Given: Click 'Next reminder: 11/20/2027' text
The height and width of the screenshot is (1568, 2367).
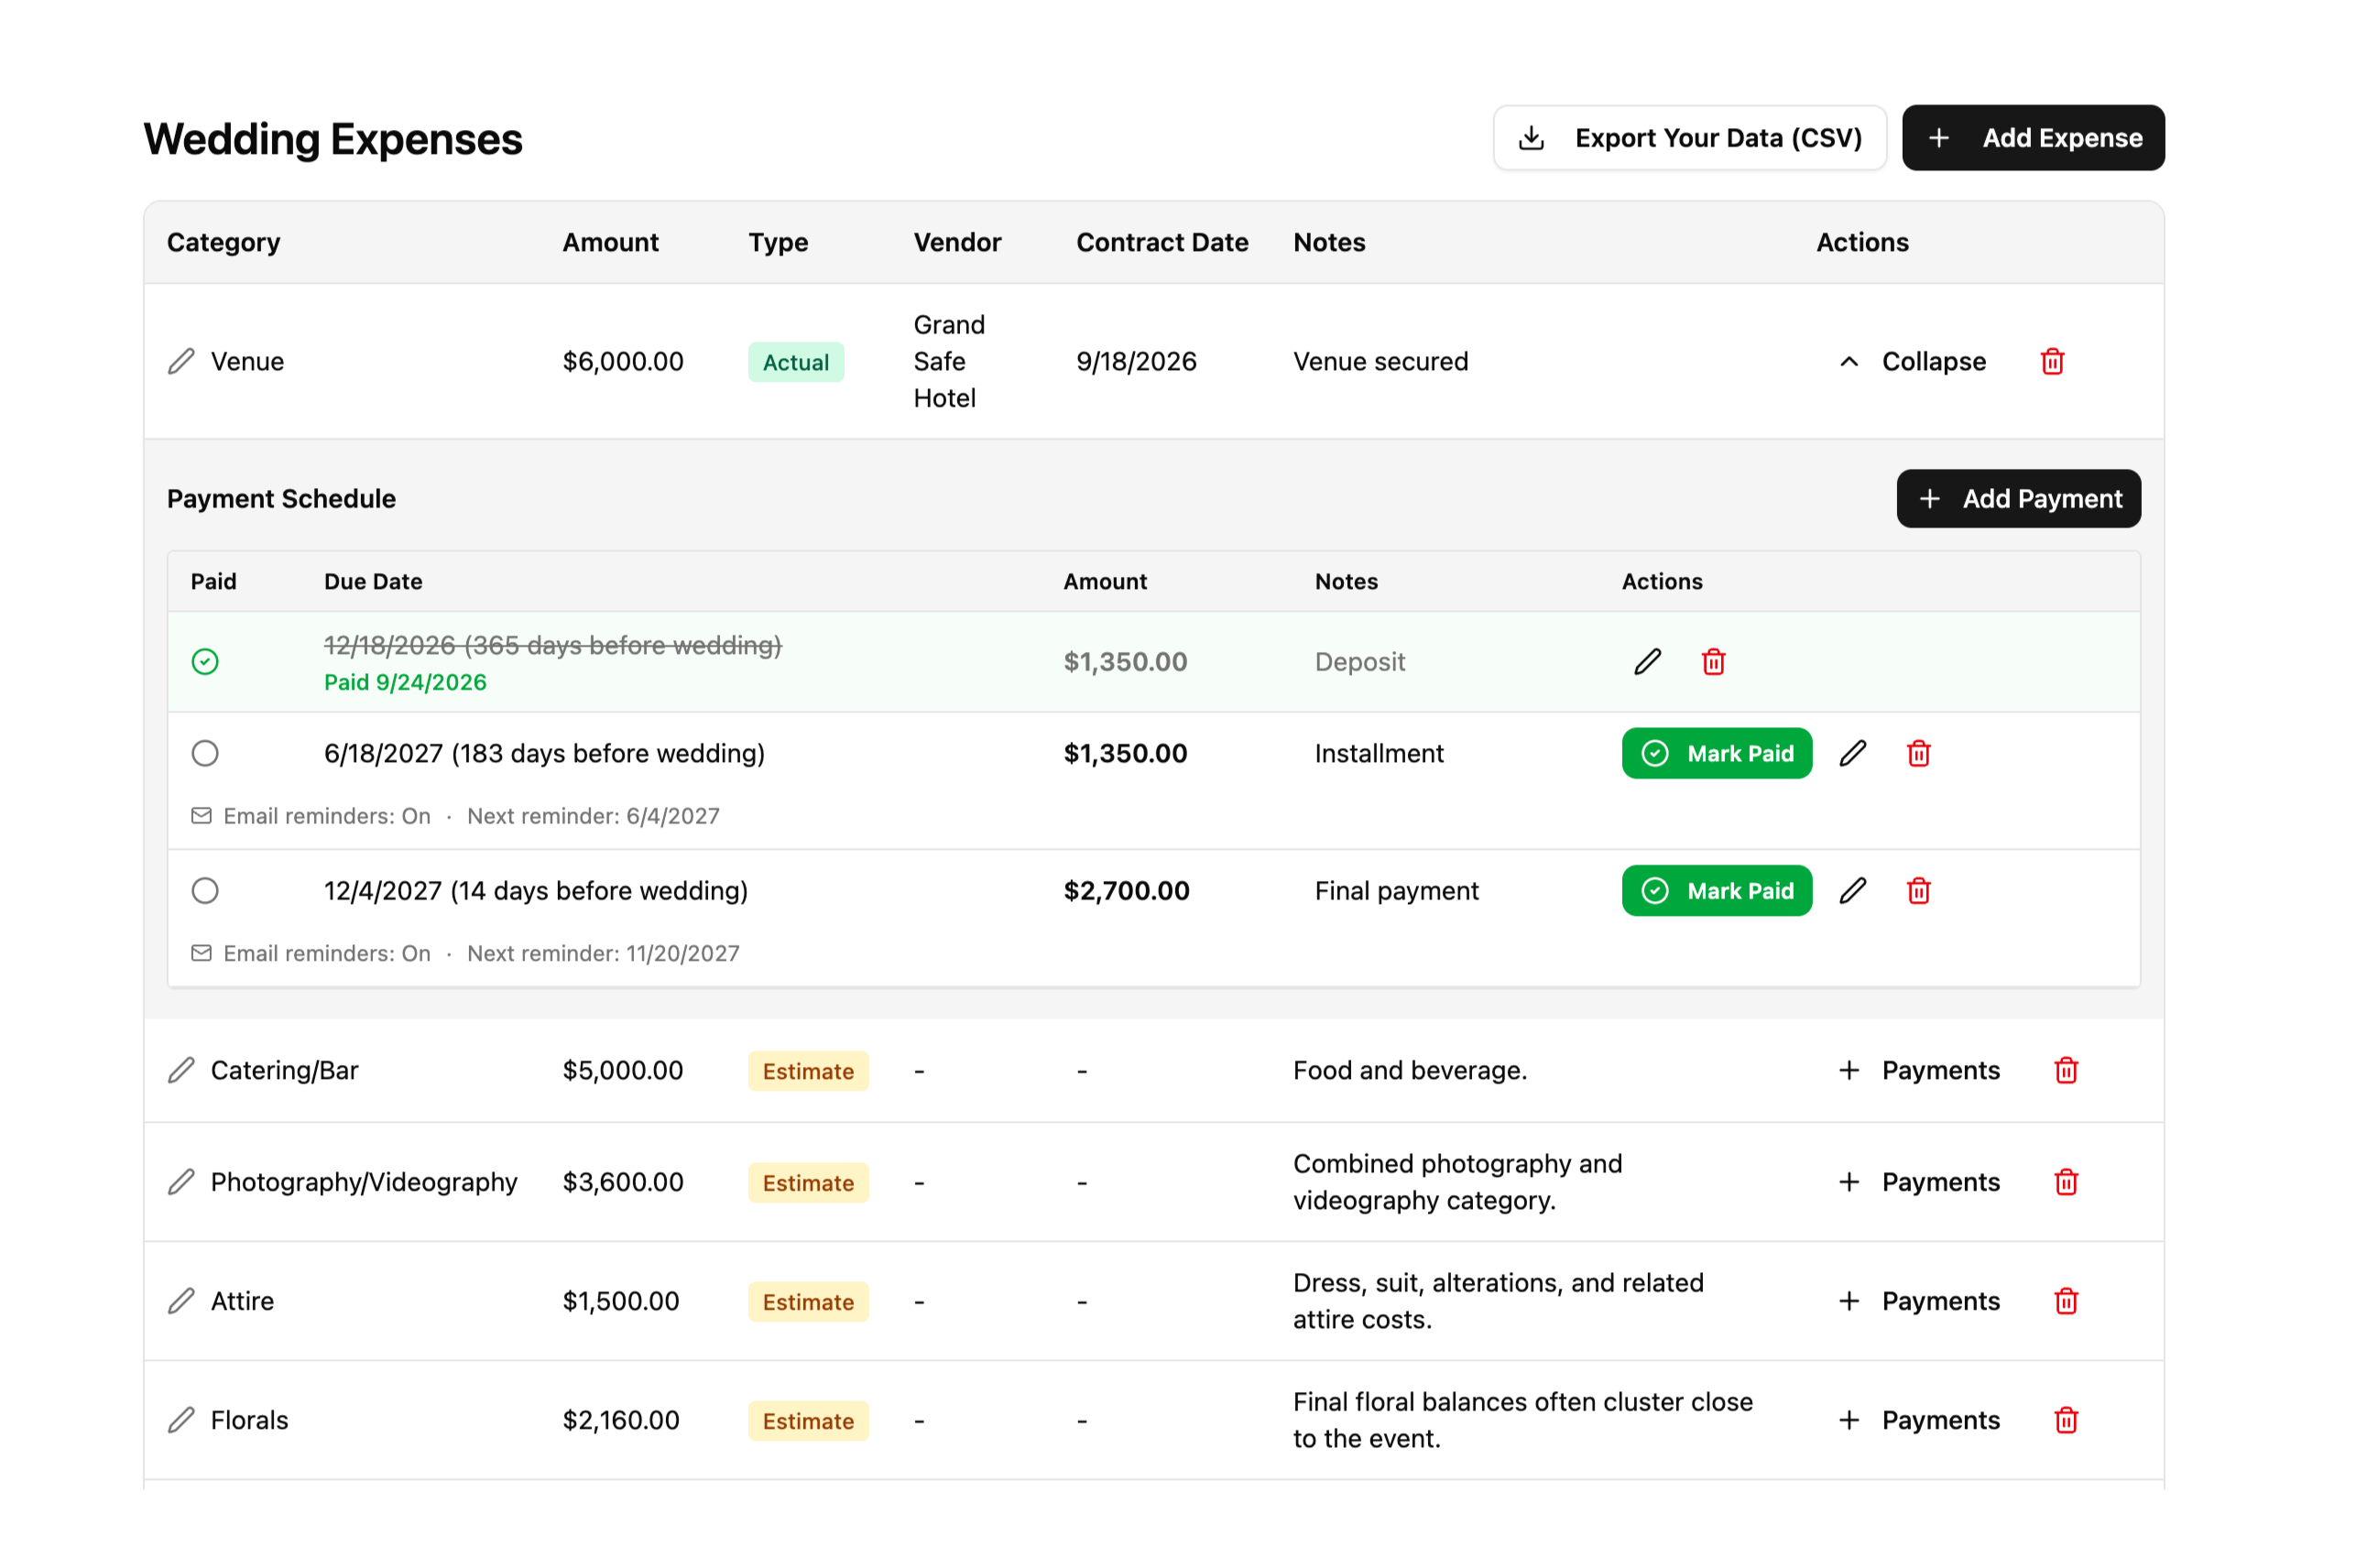Looking at the screenshot, I should click(603, 954).
